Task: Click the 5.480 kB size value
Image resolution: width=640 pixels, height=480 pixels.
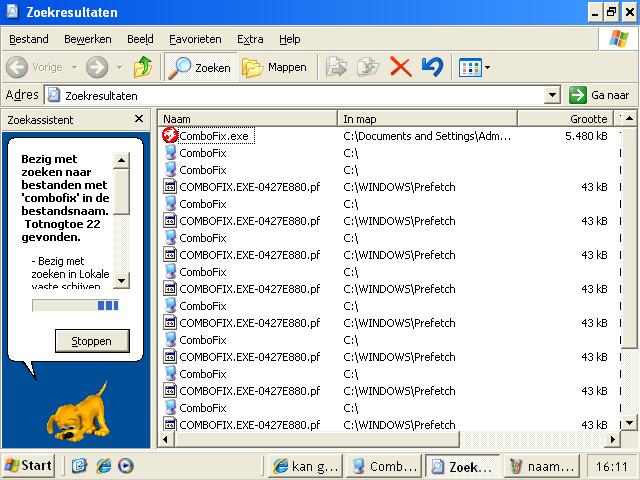Action: [x=586, y=136]
